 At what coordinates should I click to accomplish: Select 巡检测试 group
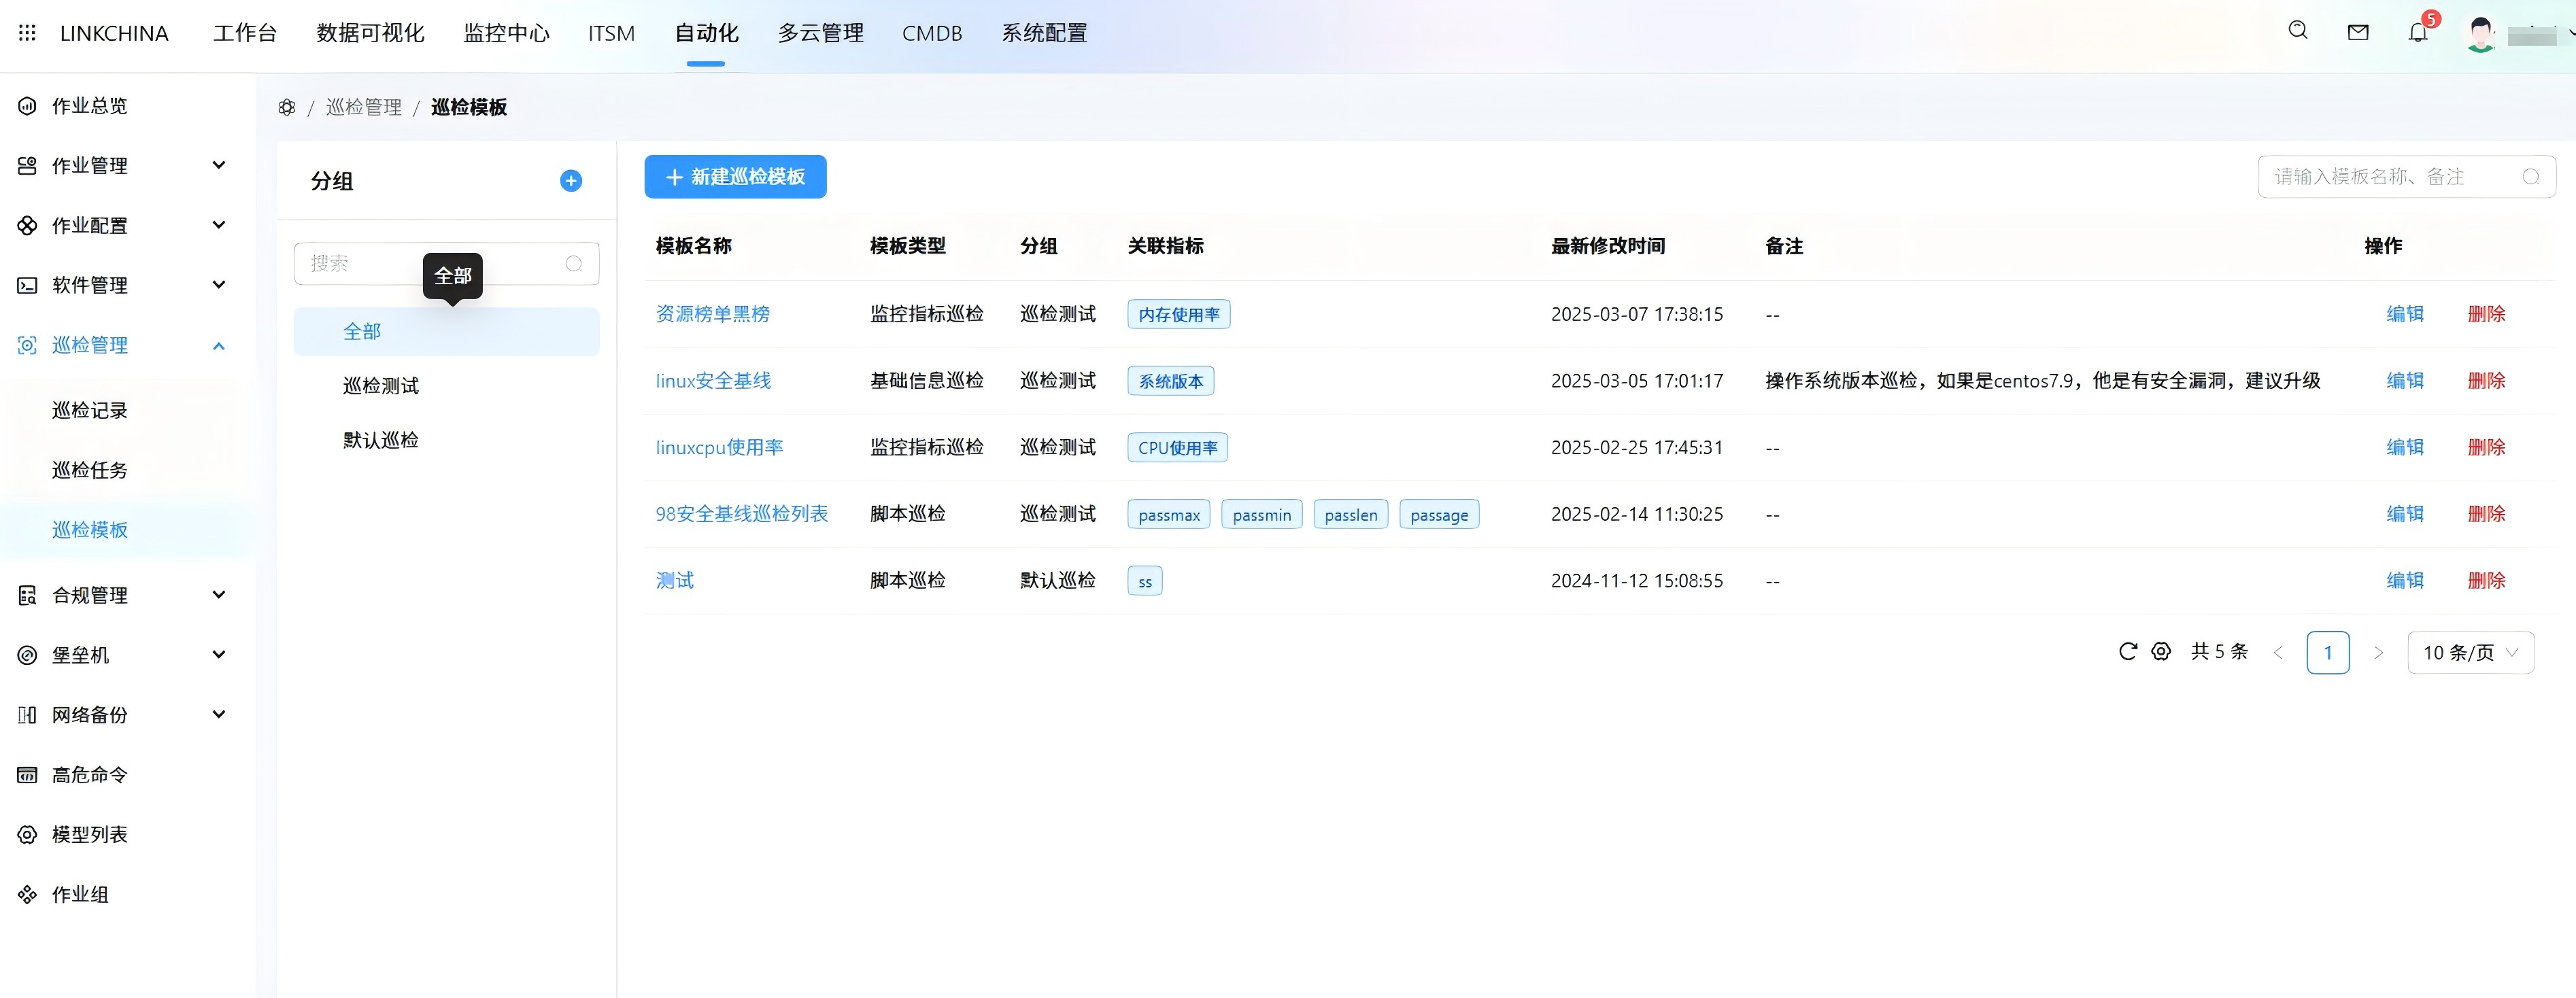[381, 386]
